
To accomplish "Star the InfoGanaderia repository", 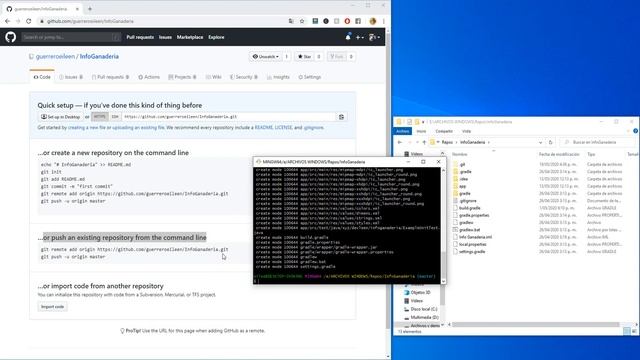I will (x=304, y=57).
